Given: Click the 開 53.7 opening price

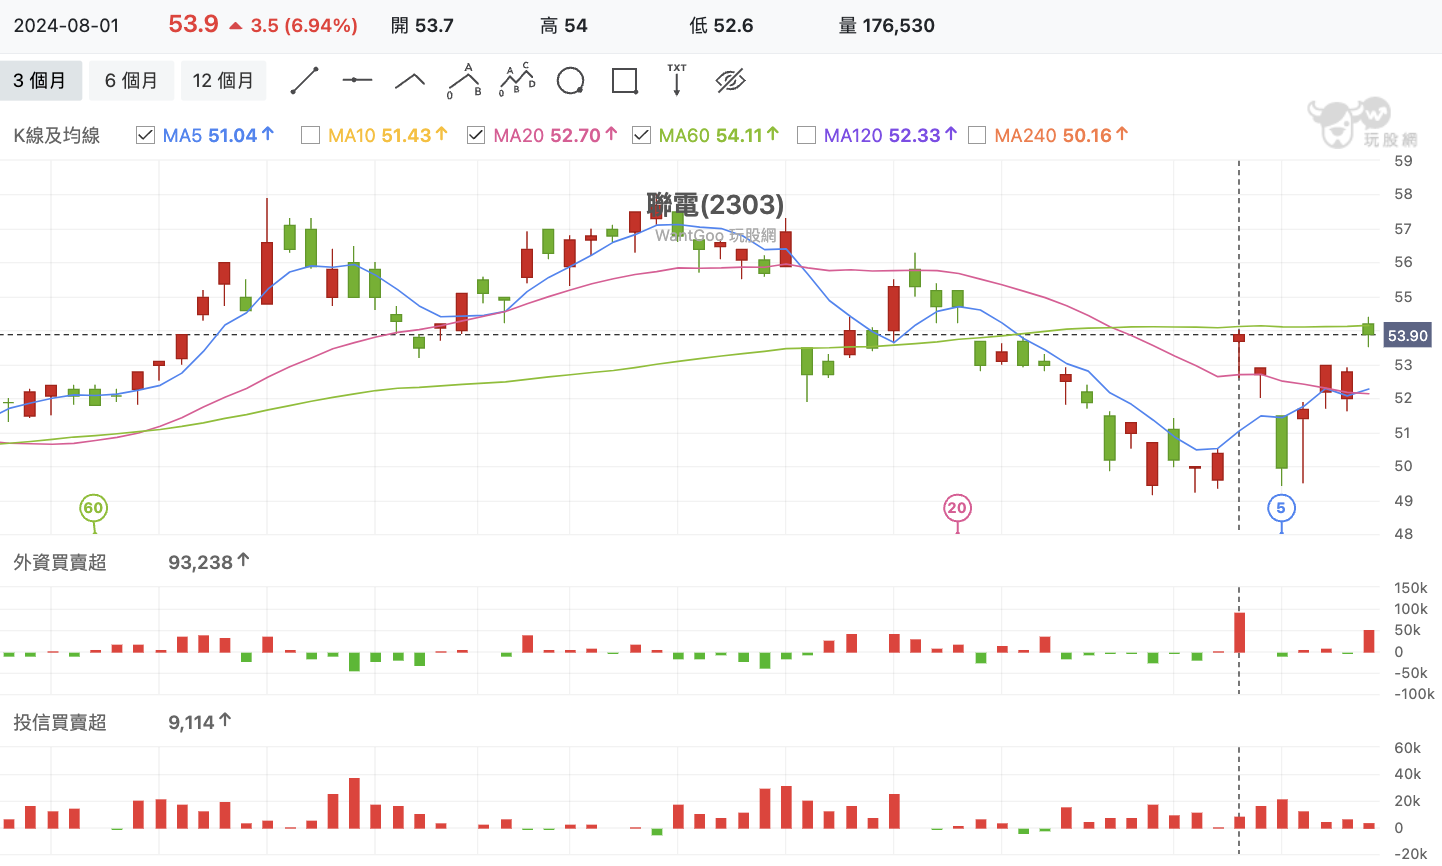Looking at the screenshot, I should pos(422,26).
